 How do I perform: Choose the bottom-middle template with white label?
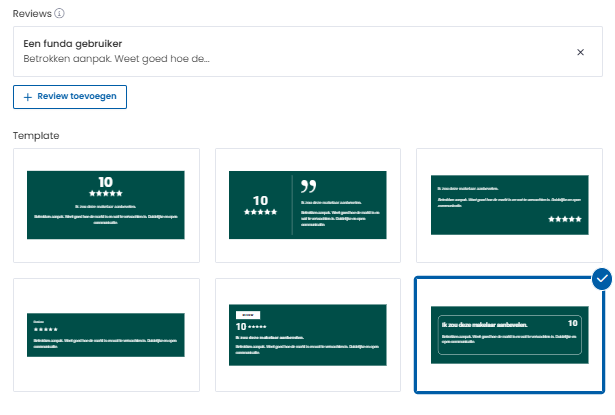tap(307, 334)
